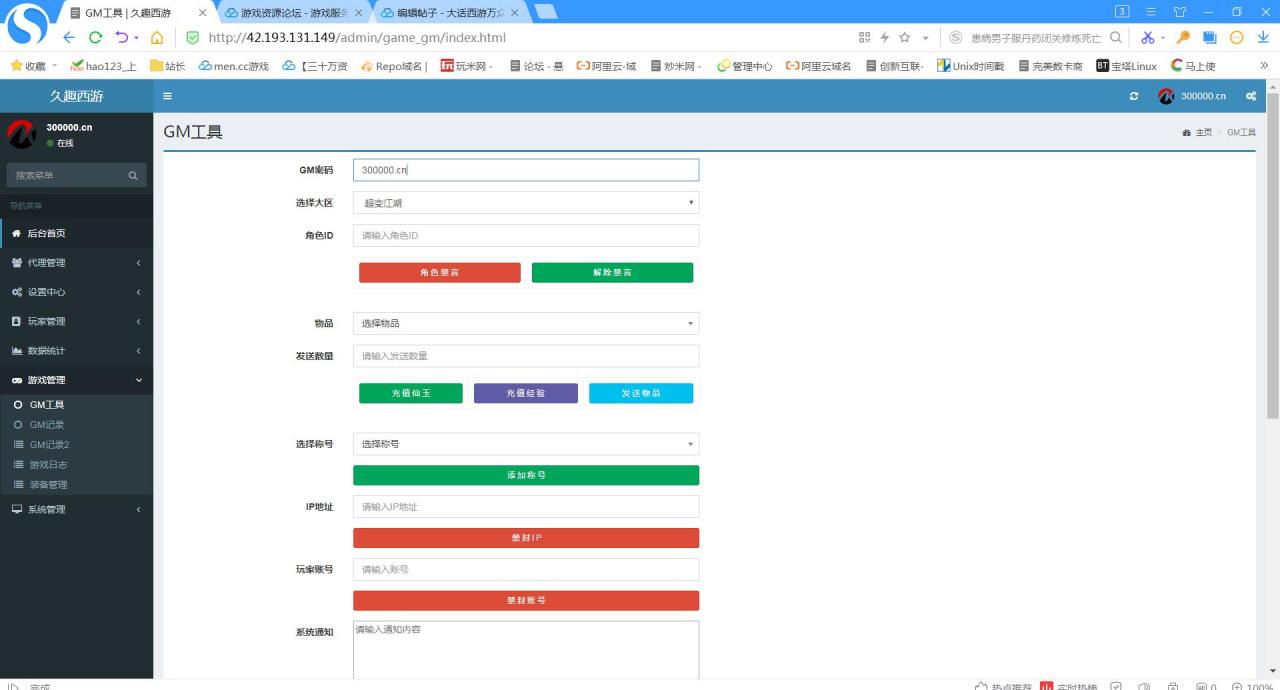
Task: Switch to the 游戏资源论坛 browser tab
Action: coord(292,13)
